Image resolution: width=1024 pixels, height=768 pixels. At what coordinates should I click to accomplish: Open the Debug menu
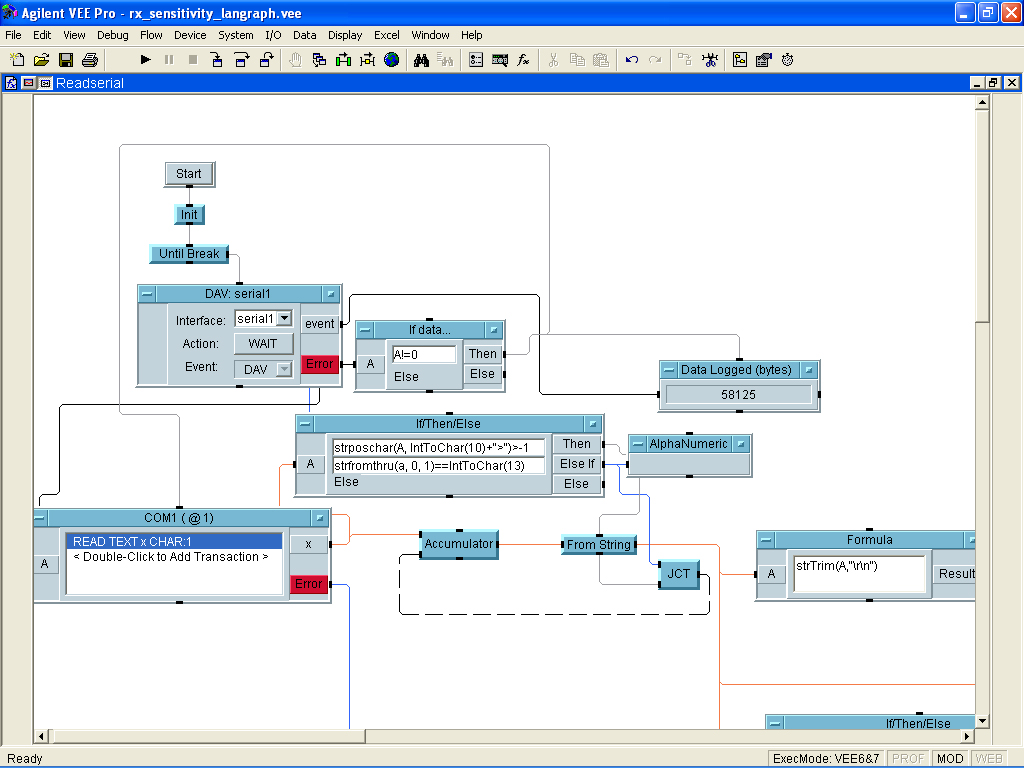coord(112,35)
